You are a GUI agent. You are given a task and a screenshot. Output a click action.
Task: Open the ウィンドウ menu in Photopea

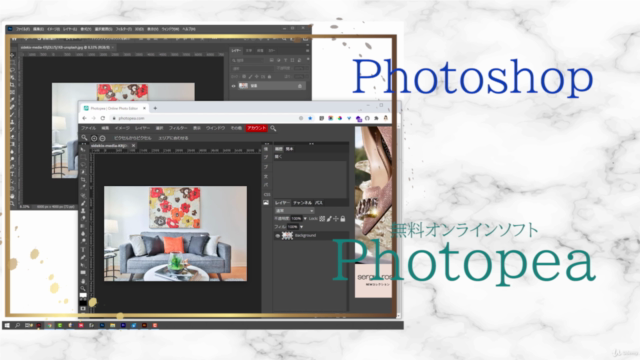pyautogui.click(x=216, y=129)
